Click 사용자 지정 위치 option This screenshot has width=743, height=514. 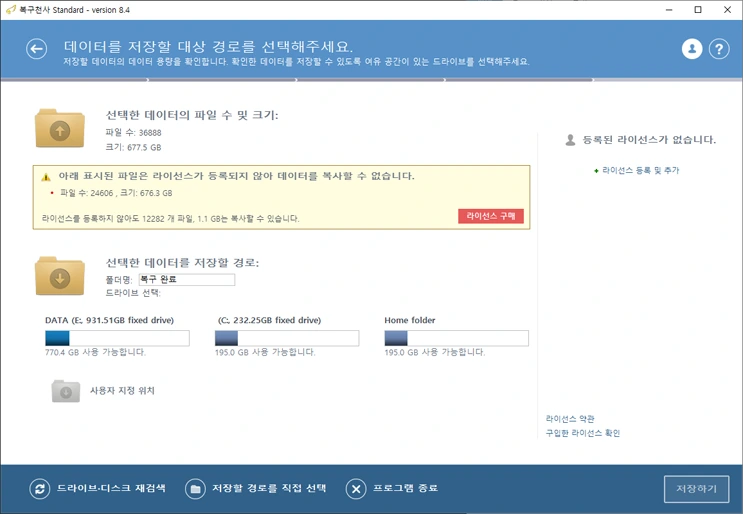(x=122, y=390)
